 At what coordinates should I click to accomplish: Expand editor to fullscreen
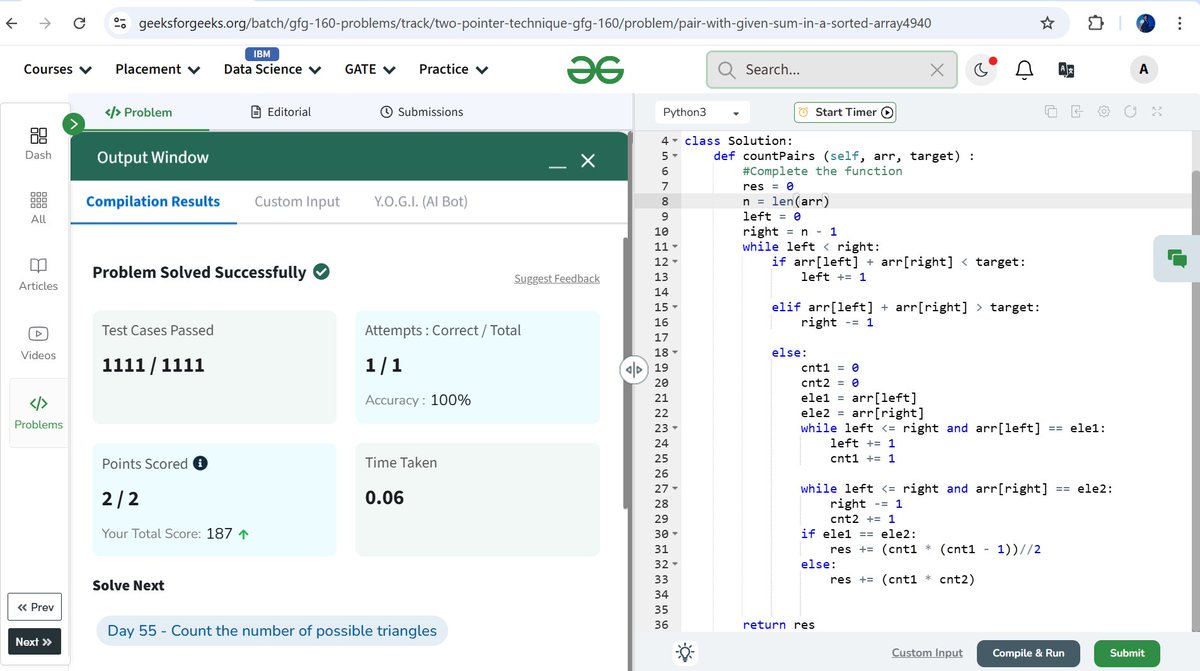[x=1157, y=112]
